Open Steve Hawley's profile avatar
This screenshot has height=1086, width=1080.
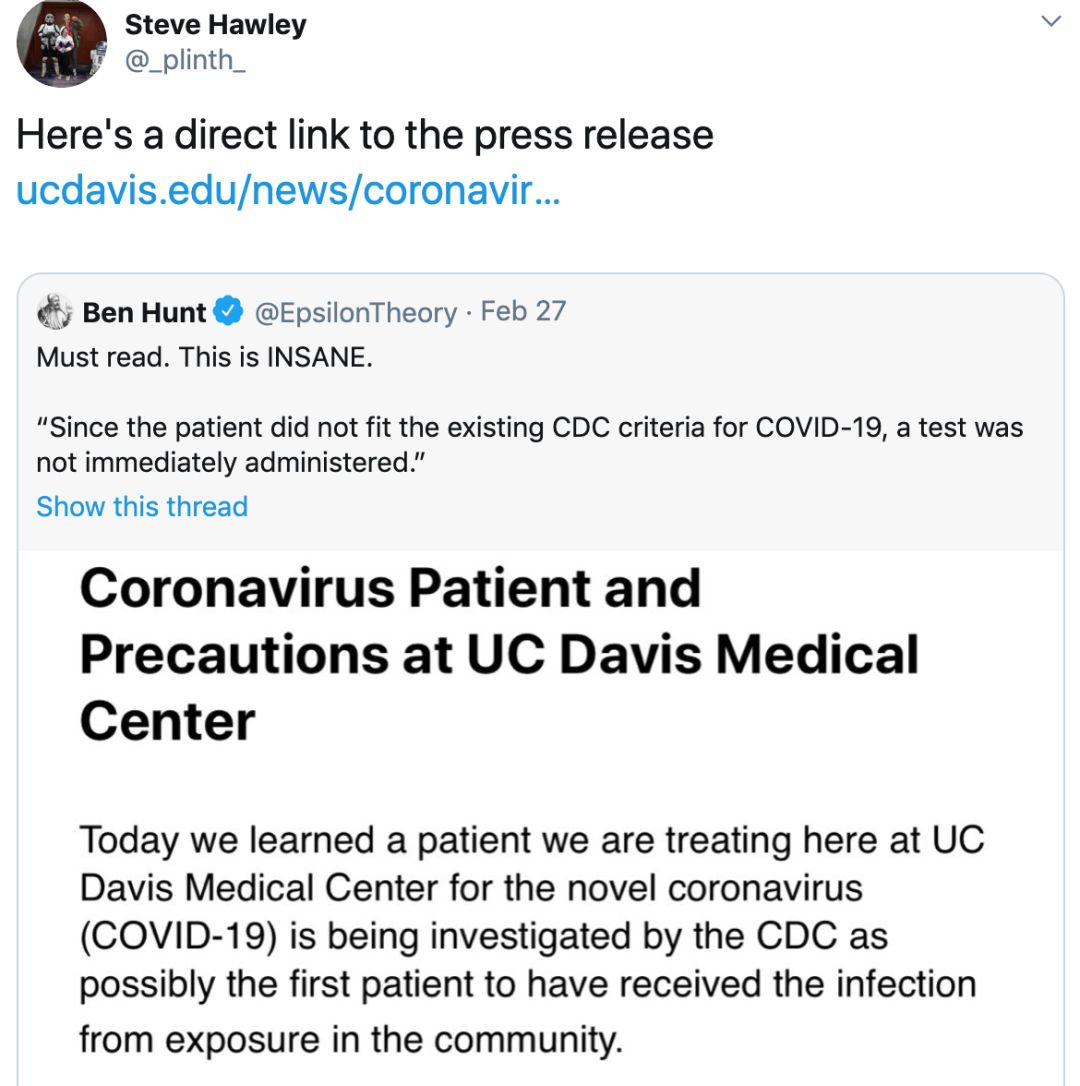pyautogui.click(x=62, y=43)
